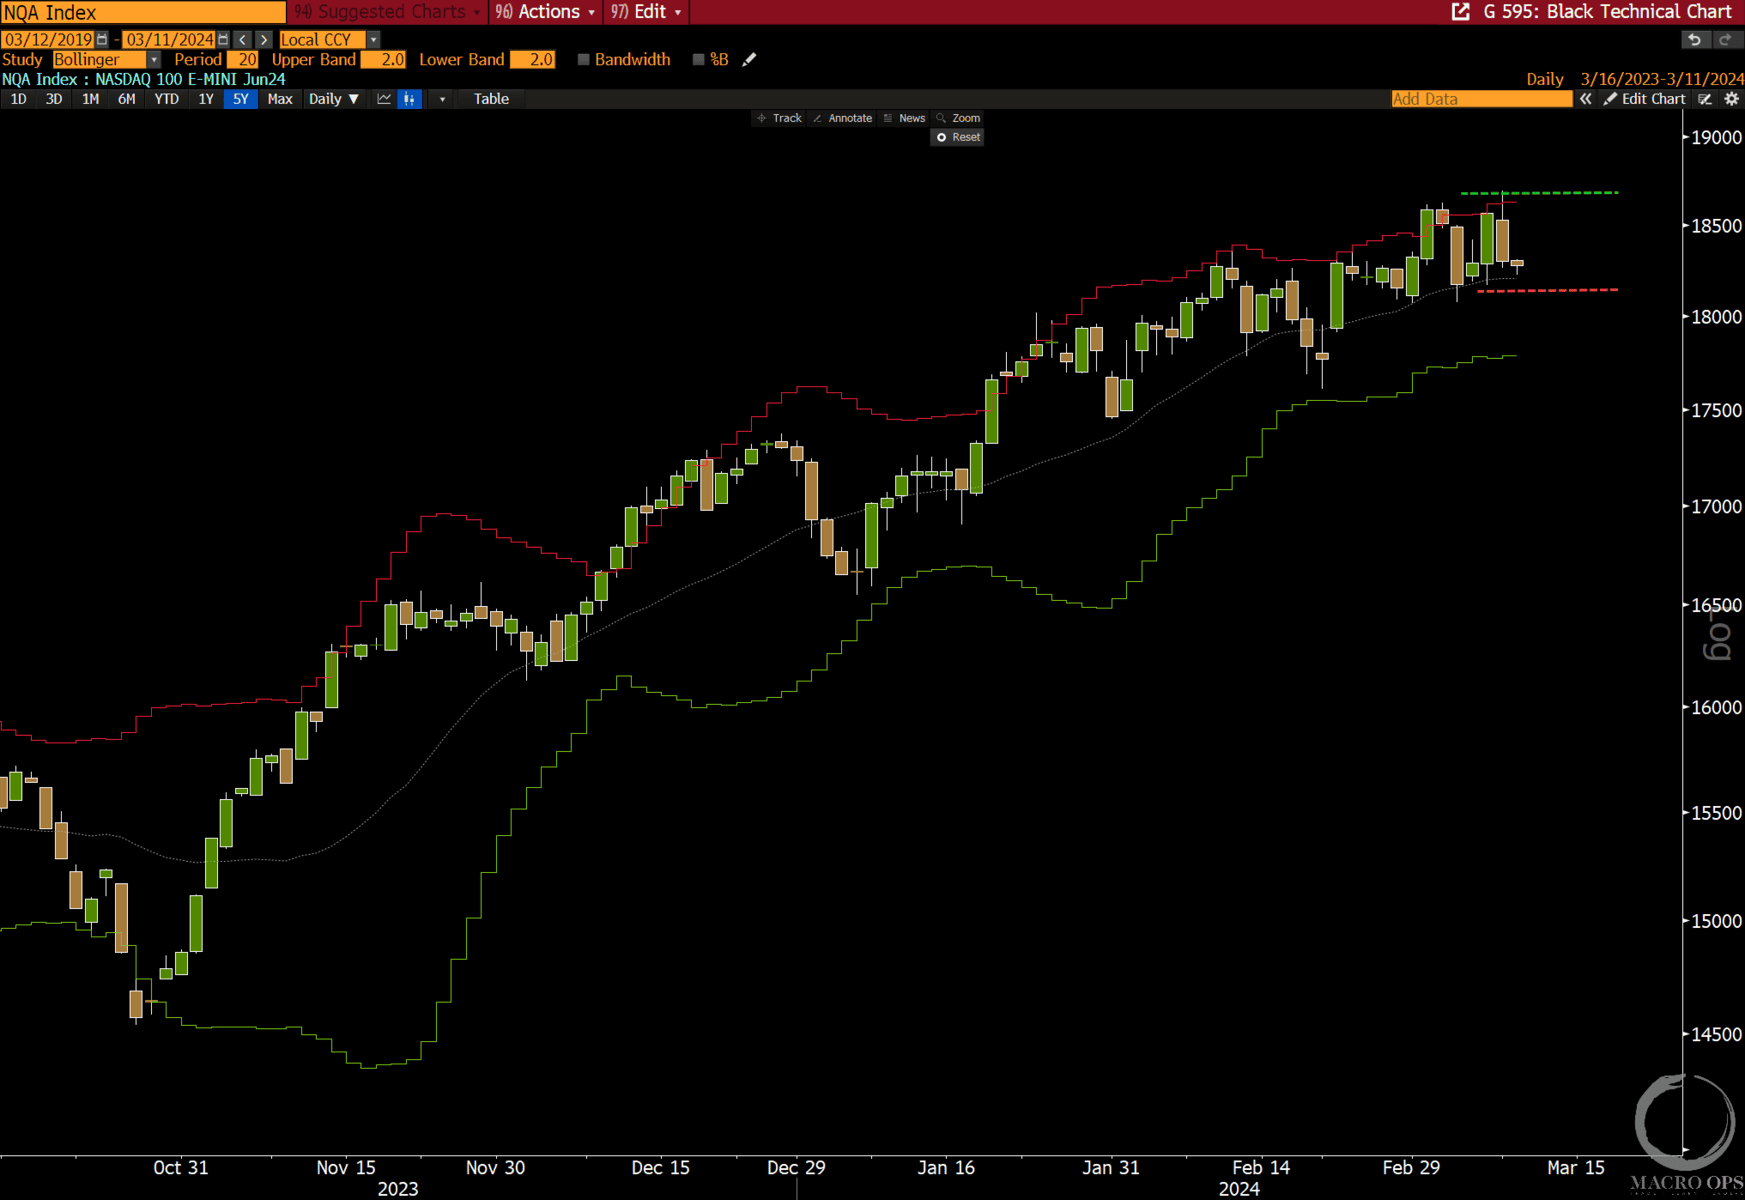Select the Max time range
Screen dimensions: 1745x1200
tap(280, 99)
